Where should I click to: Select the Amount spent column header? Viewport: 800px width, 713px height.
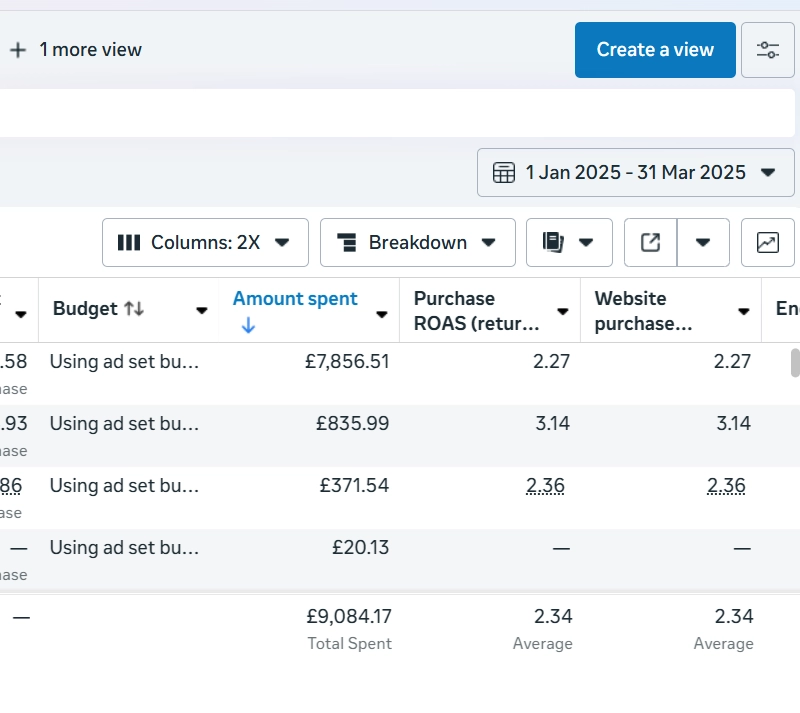295,299
